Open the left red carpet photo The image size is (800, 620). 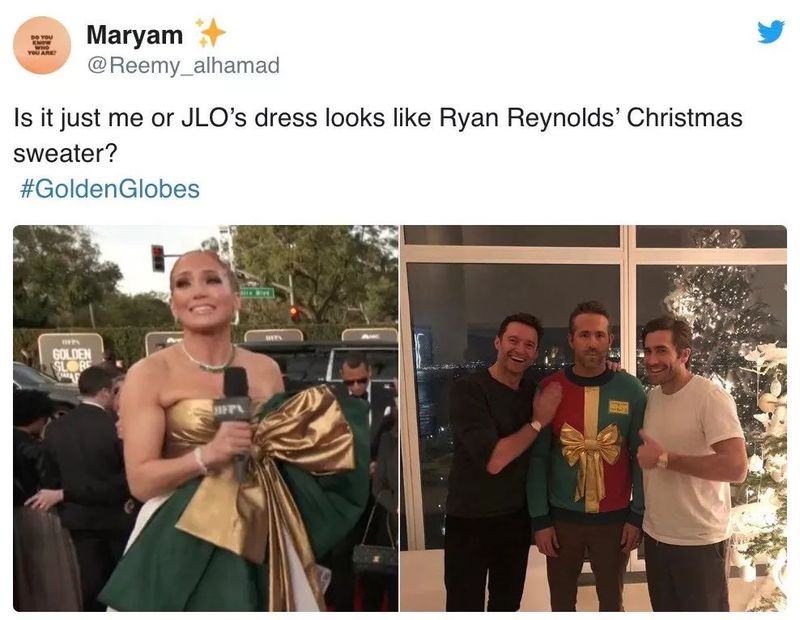[x=206, y=418]
